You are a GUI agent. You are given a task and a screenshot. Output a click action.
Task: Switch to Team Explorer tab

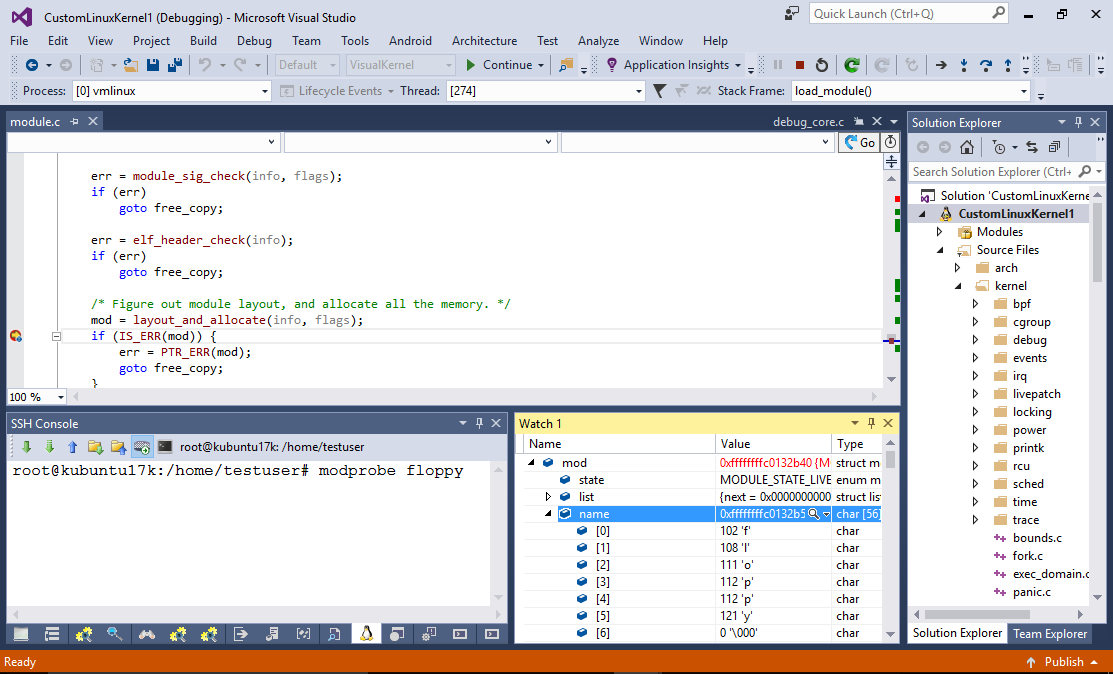pos(1049,634)
